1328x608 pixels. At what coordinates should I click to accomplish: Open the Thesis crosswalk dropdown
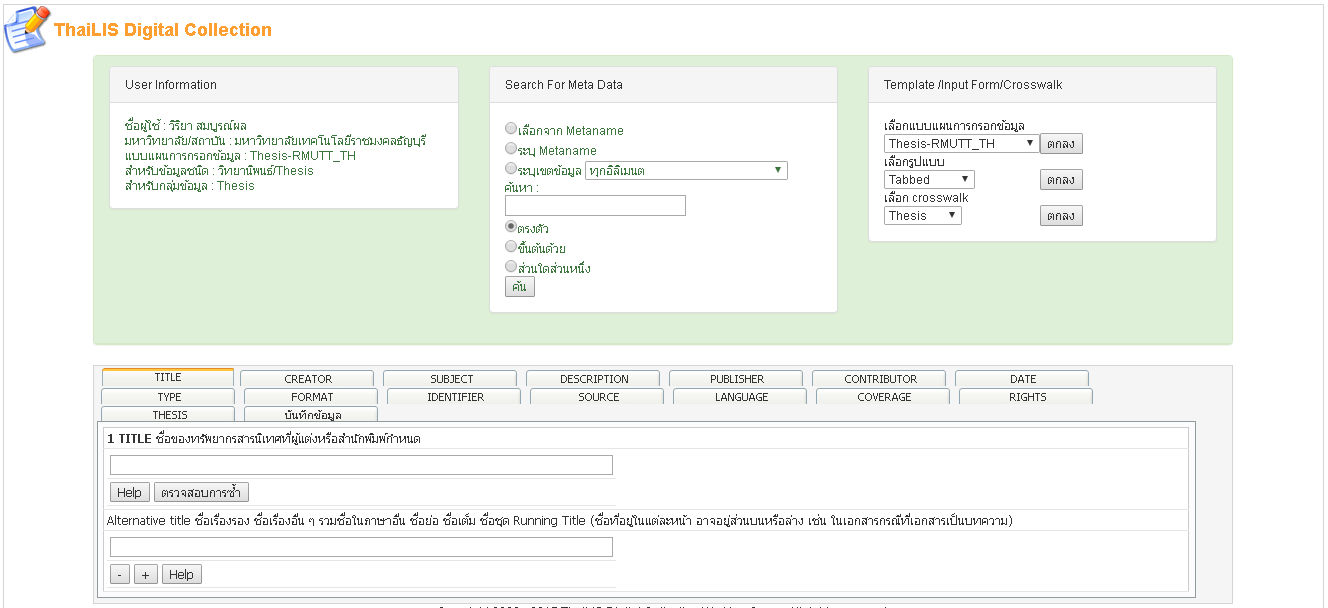tap(923, 216)
